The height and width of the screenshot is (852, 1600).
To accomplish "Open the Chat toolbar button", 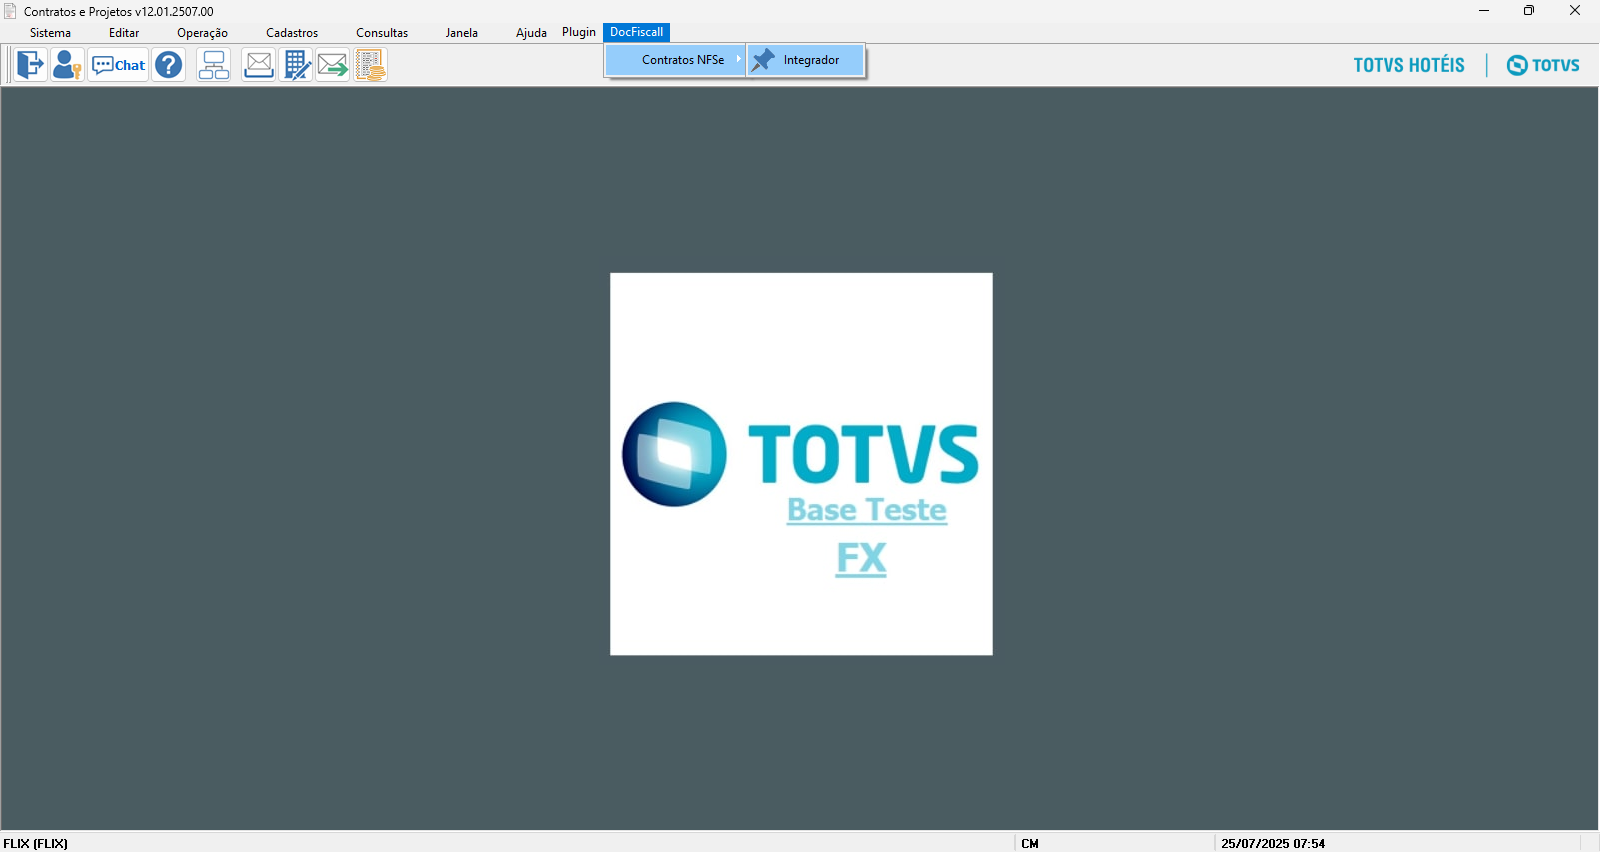I will pyautogui.click(x=118, y=65).
